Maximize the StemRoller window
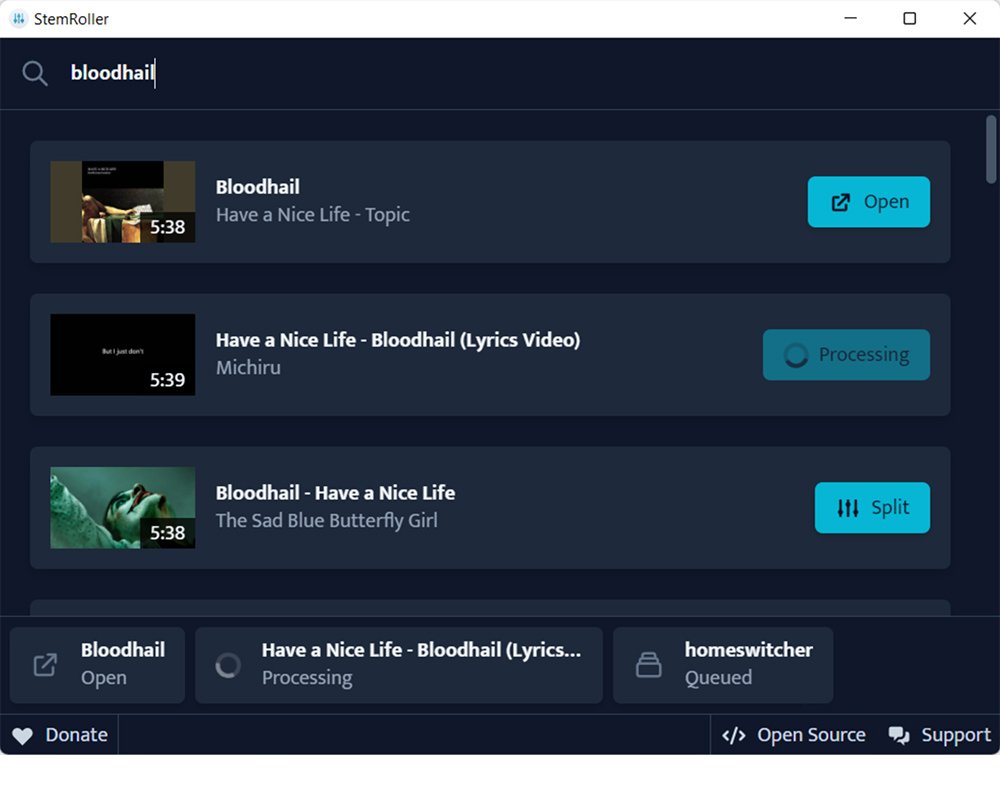The image size is (1000, 785). pyautogui.click(x=909, y=18)
